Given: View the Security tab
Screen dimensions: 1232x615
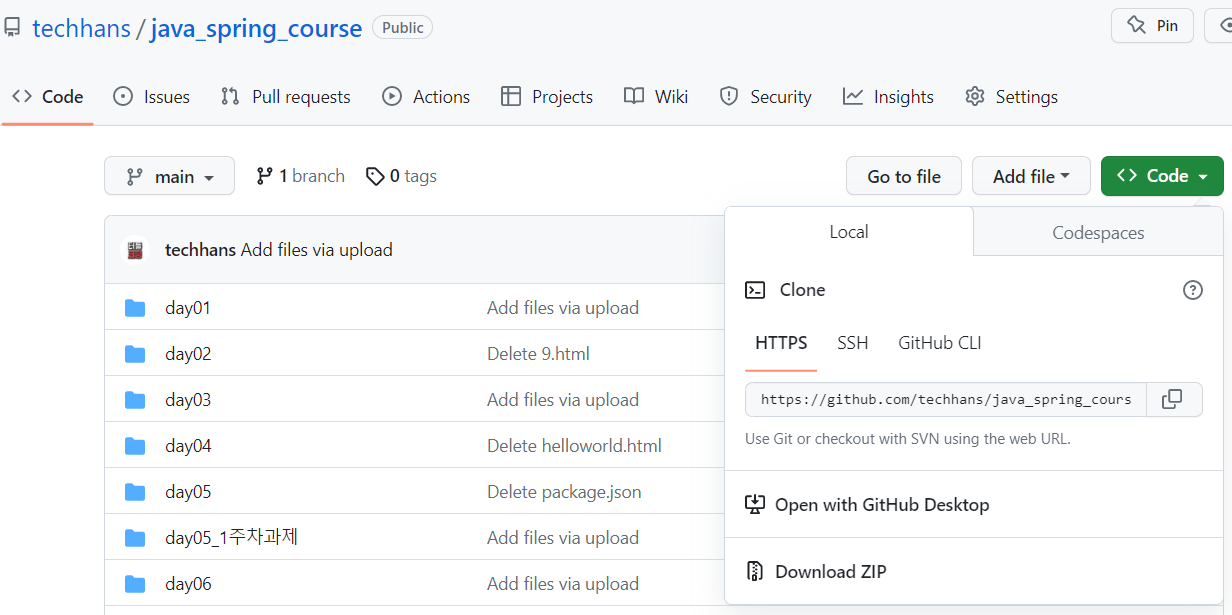Looking at the screenshot, I should (x=765, y=97).
